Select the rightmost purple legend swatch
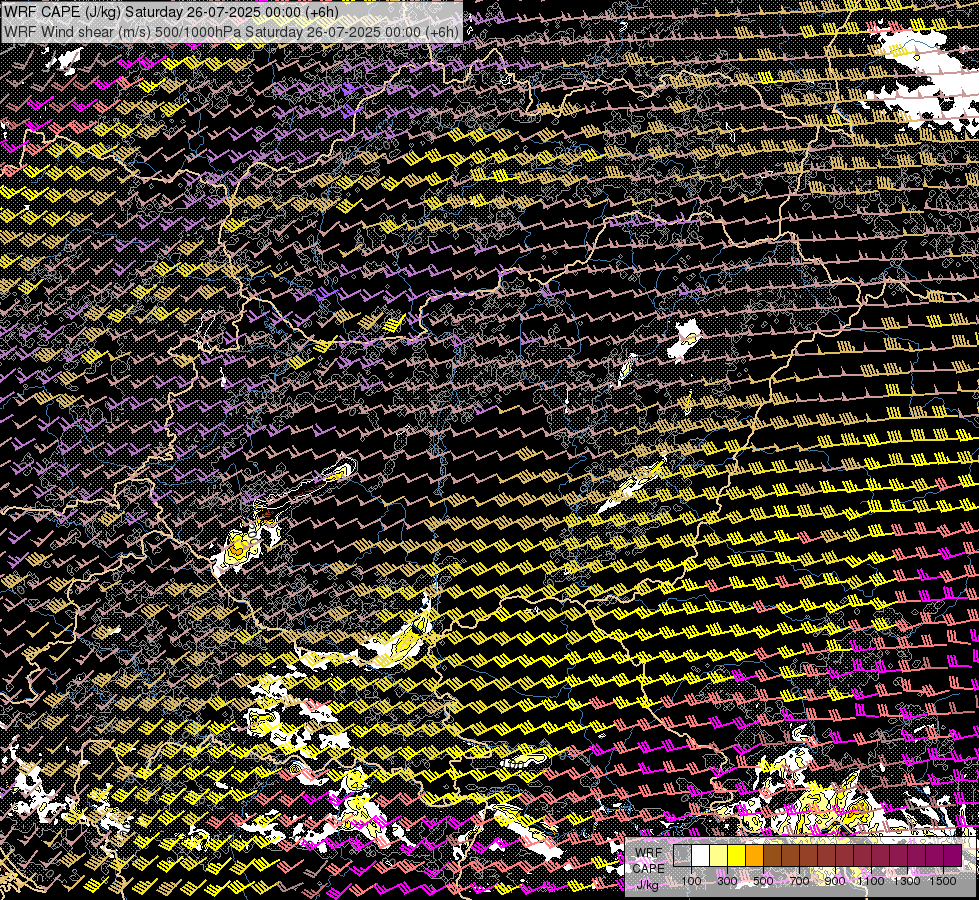The height and width of the screenshot is (900, 979). coord(953,855)
